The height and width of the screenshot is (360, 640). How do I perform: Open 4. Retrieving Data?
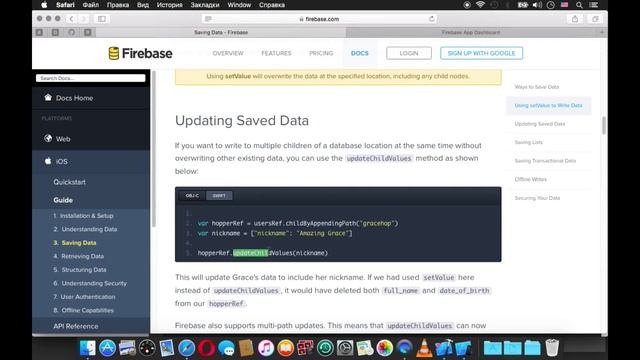click(78, 256)
